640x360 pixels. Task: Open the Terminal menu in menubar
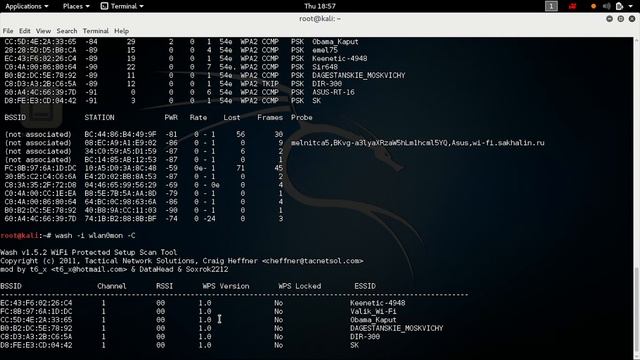point(96,31)
